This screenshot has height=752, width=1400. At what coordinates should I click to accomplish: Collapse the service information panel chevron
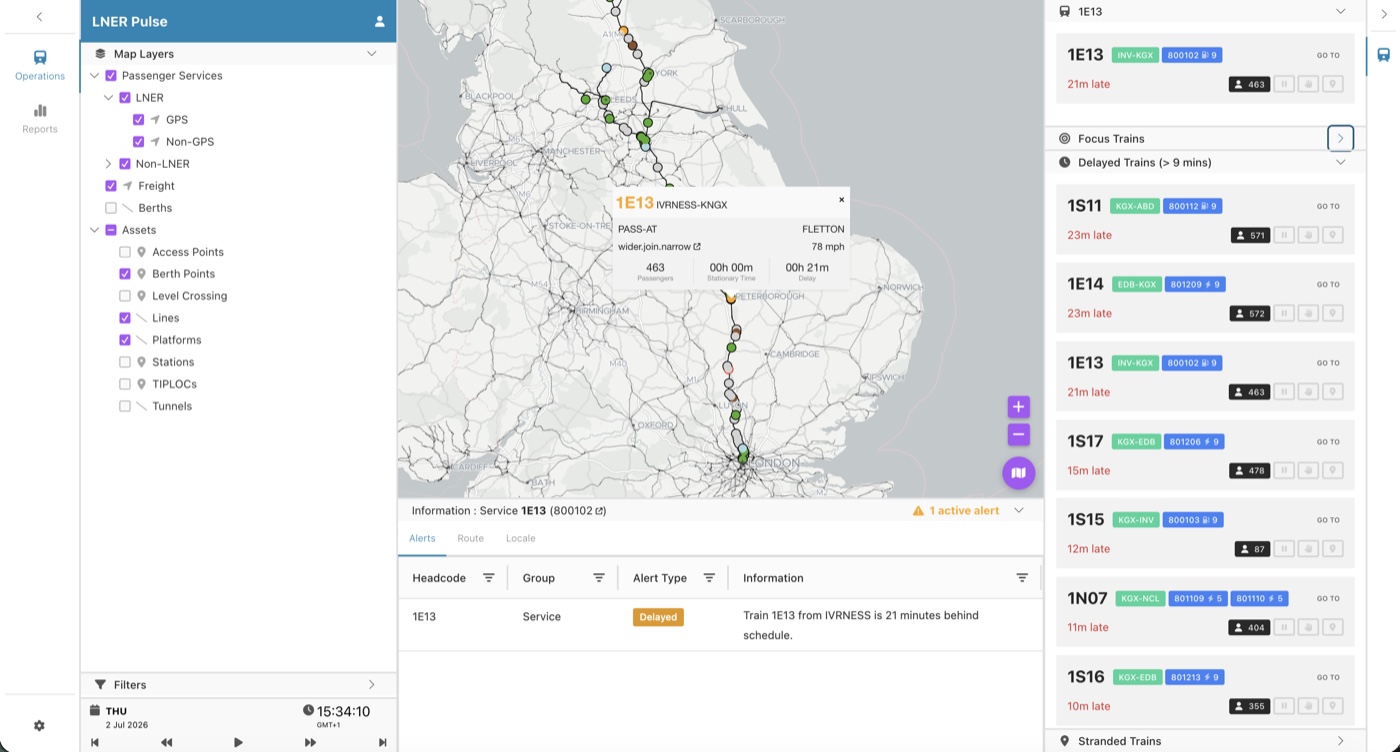(x=1019, y=511)
